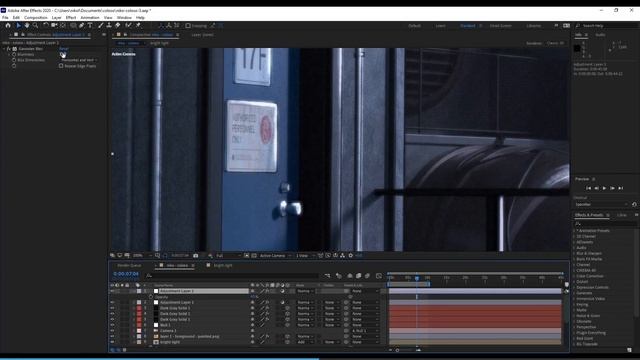Select the Puppet Pin tool
The width and height of the screenshot is (640, 360).
pyautogui.click(x=138, y=25)
